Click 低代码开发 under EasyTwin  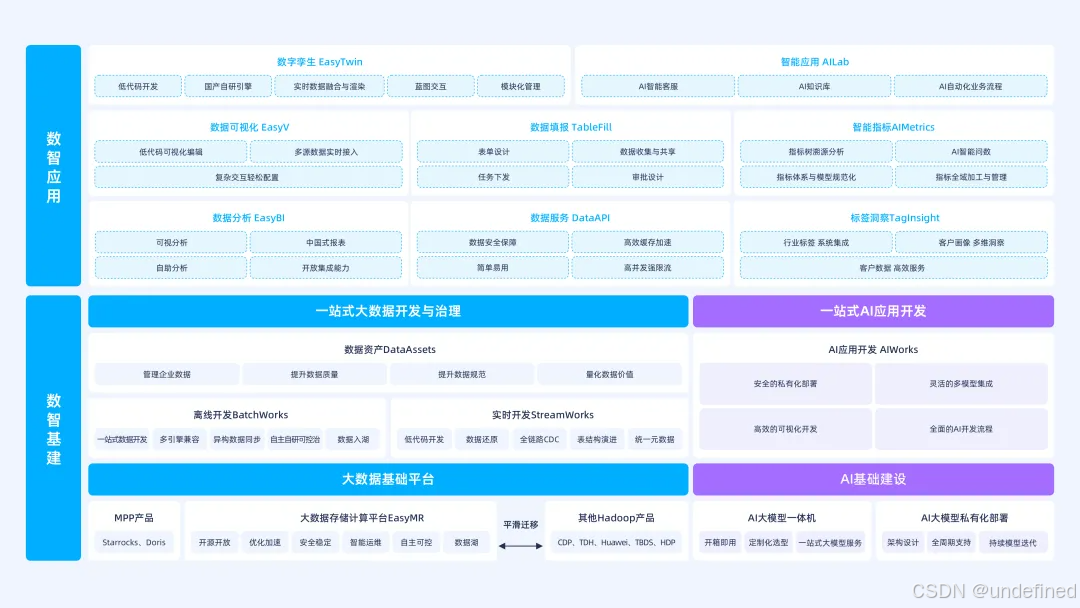(x=138, y=87)
